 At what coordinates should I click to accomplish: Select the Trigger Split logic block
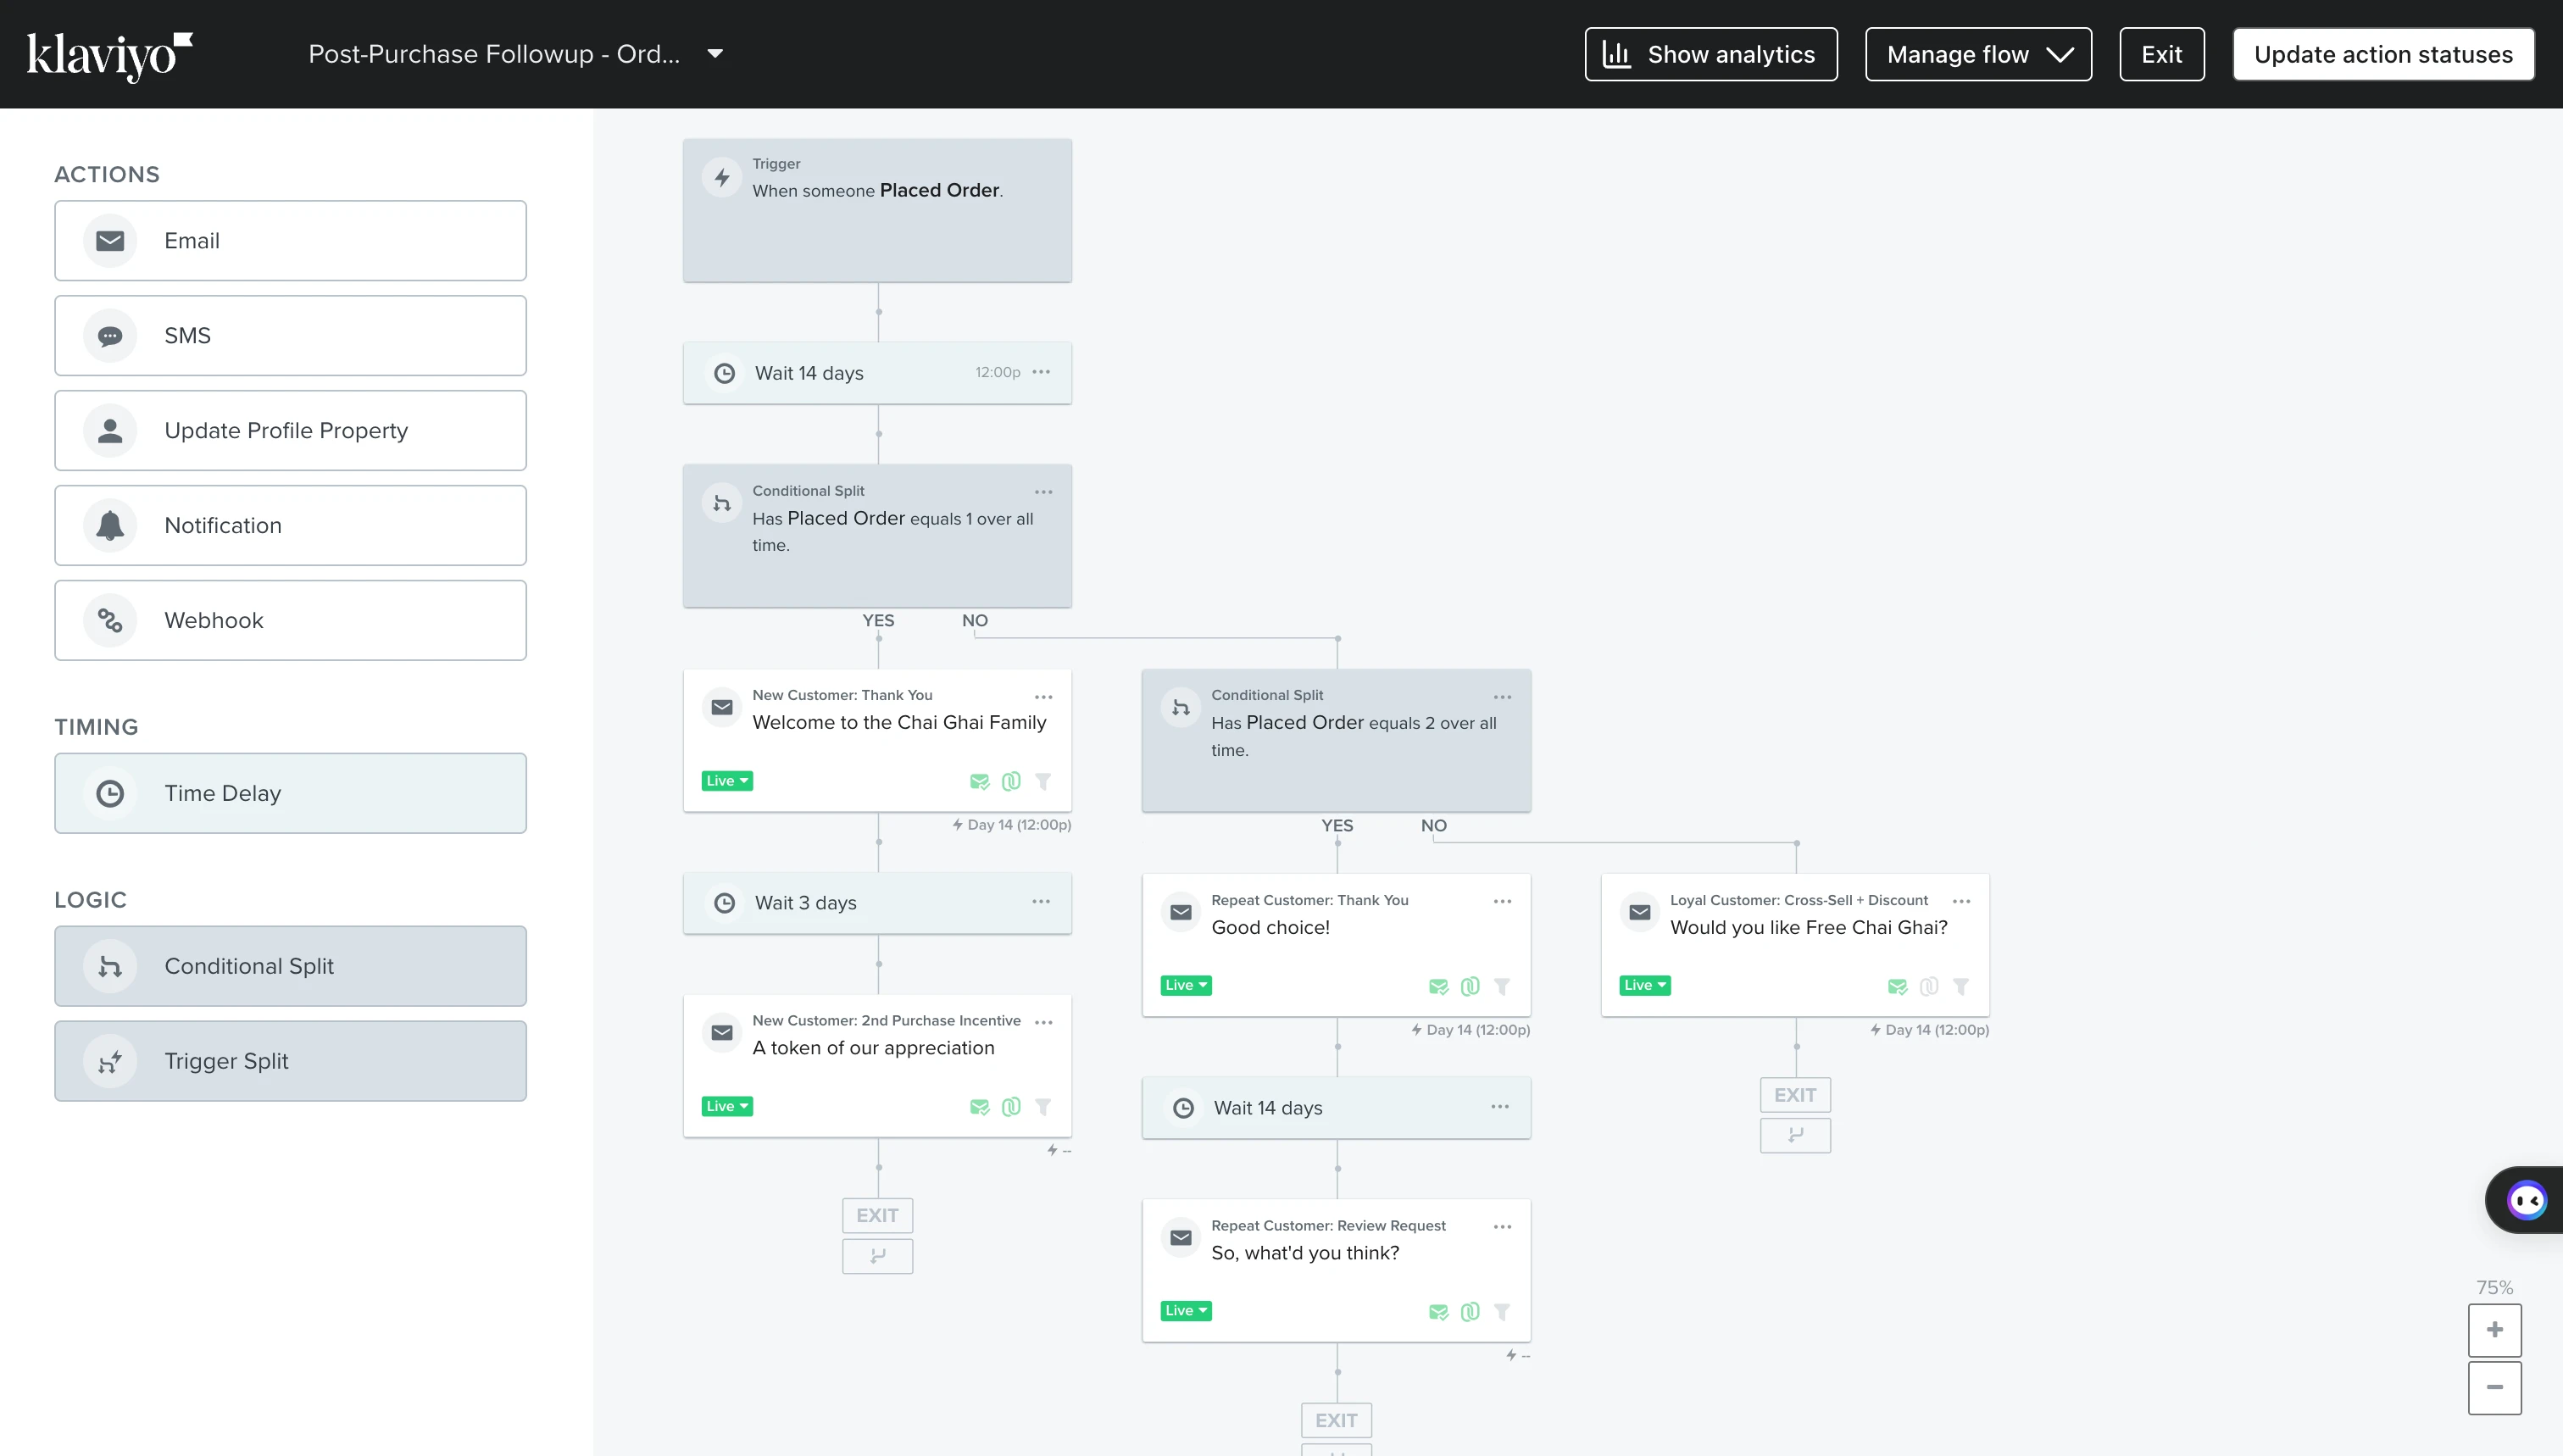pos(290,1062)
